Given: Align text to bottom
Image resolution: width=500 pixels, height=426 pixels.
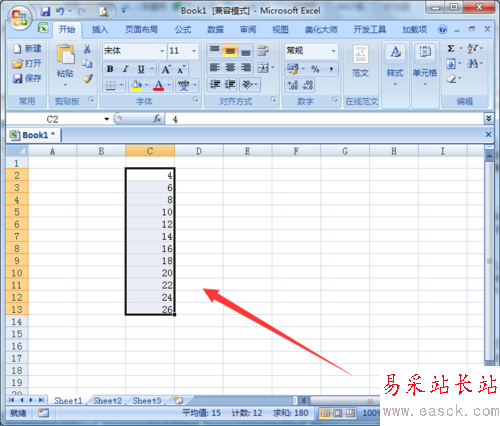Looking at the screenshot, I should point(246,51).
